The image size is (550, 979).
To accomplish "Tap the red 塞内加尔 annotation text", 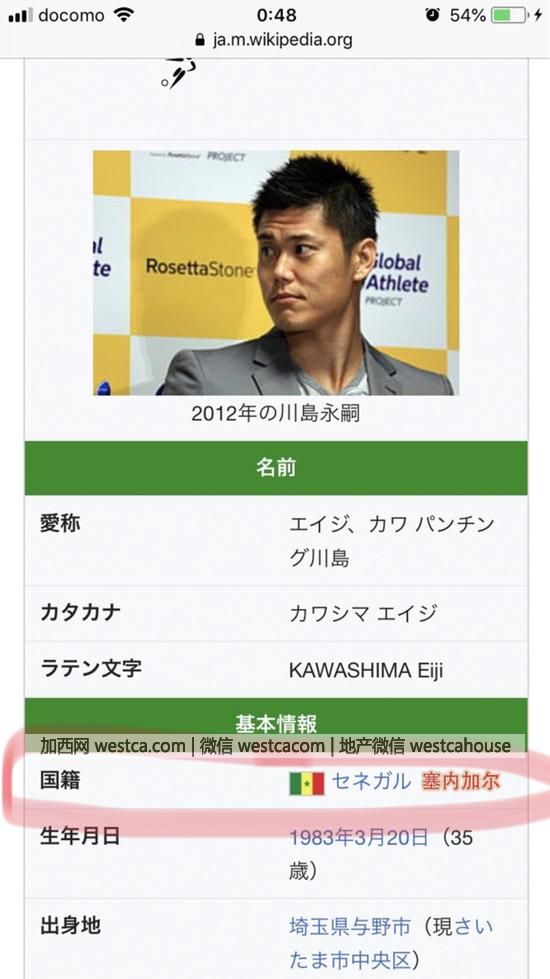I will pos(461,782).
